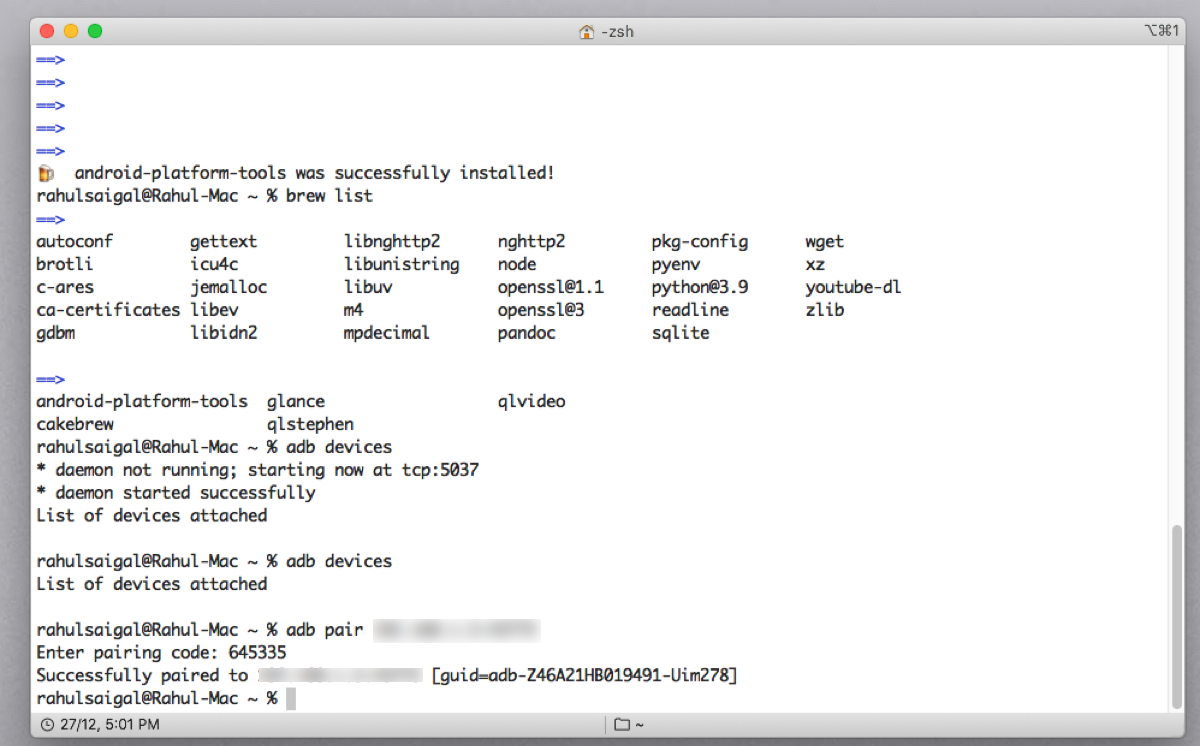Image resolution: width=1200 pixels, height=746 pixels.
Task: Click the clock icon in status bar
Action: (x=47, y=724)
